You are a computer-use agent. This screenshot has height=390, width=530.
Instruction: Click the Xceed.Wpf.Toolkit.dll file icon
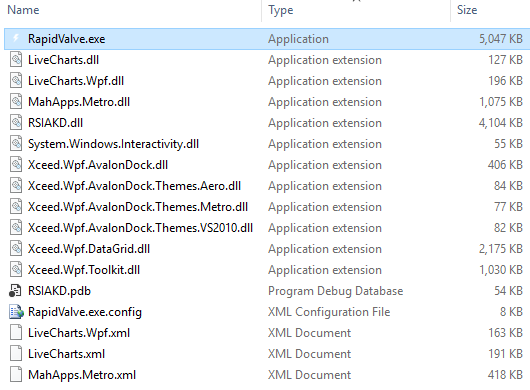click(16, 269)
